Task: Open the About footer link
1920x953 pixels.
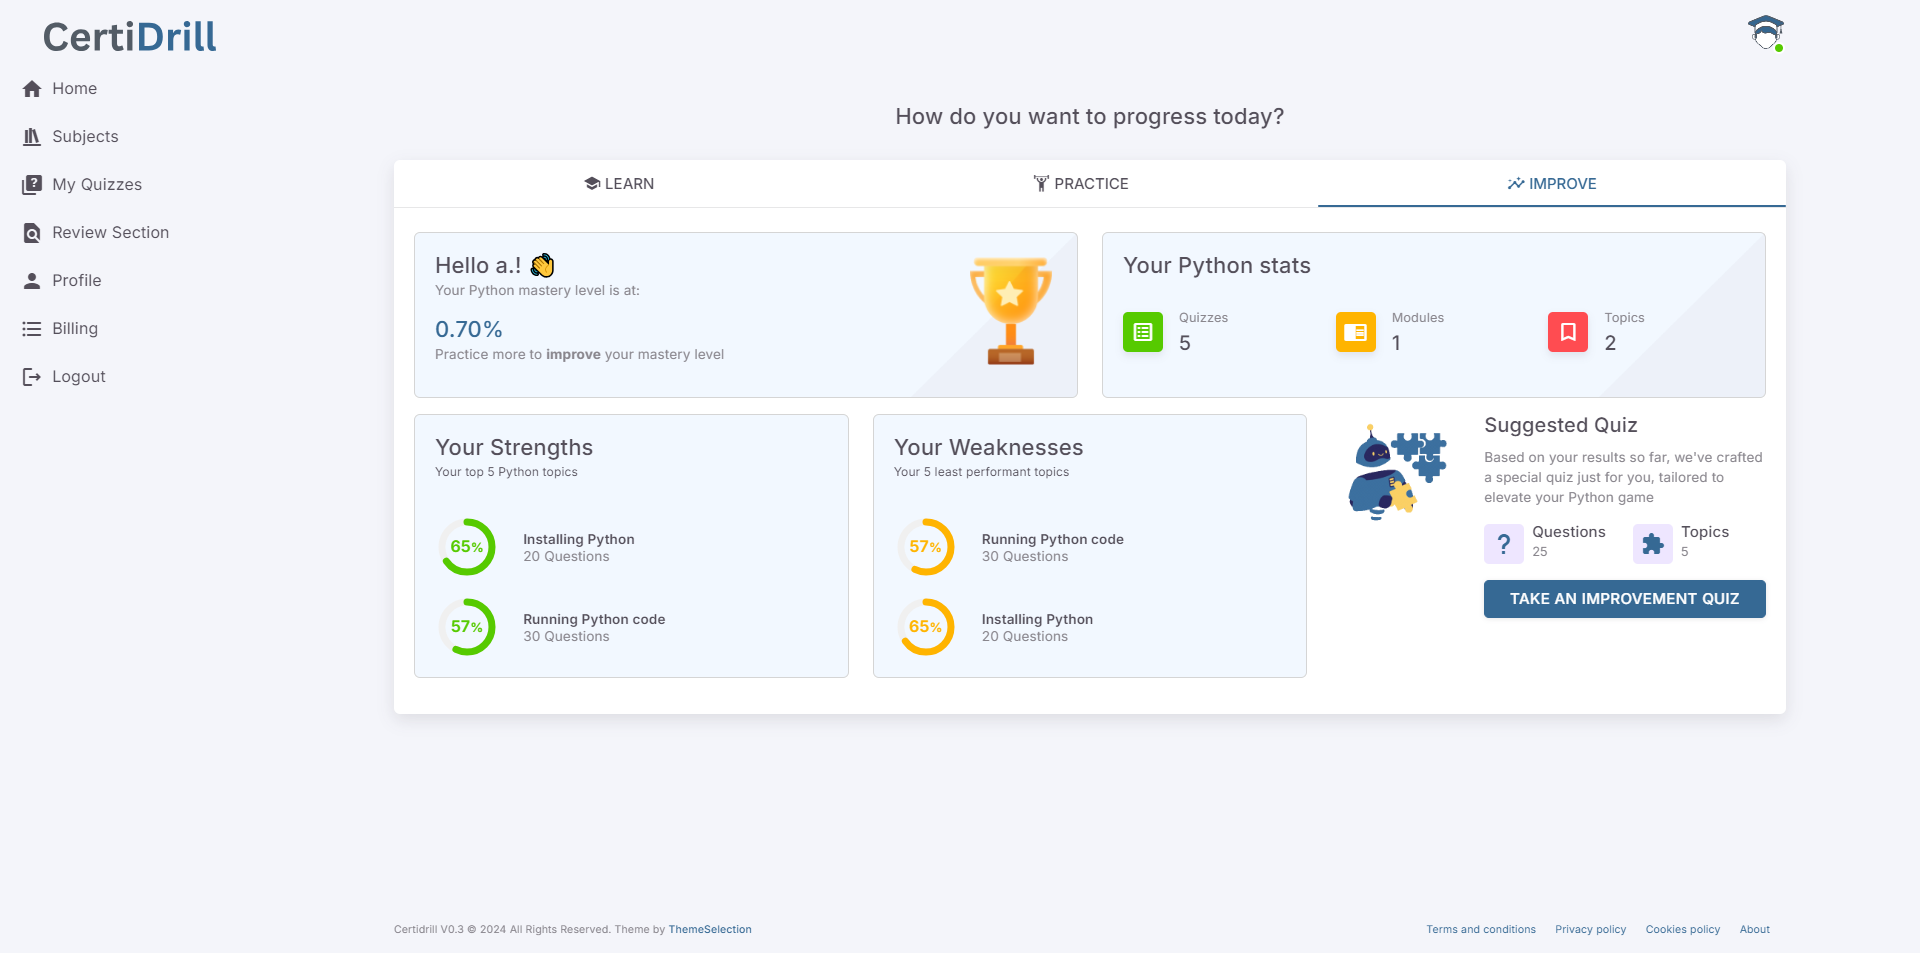Action: (1755, 930)
